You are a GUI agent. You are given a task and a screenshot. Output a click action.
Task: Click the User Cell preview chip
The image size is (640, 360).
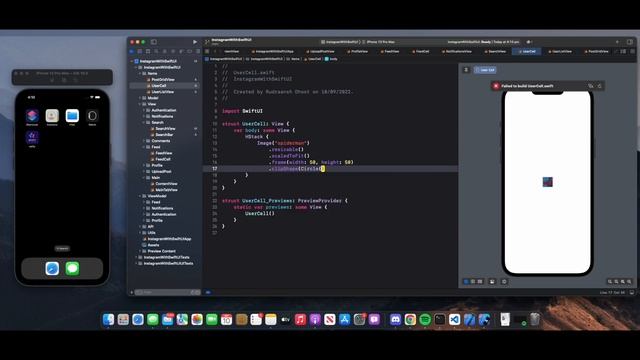pos(485,70)
